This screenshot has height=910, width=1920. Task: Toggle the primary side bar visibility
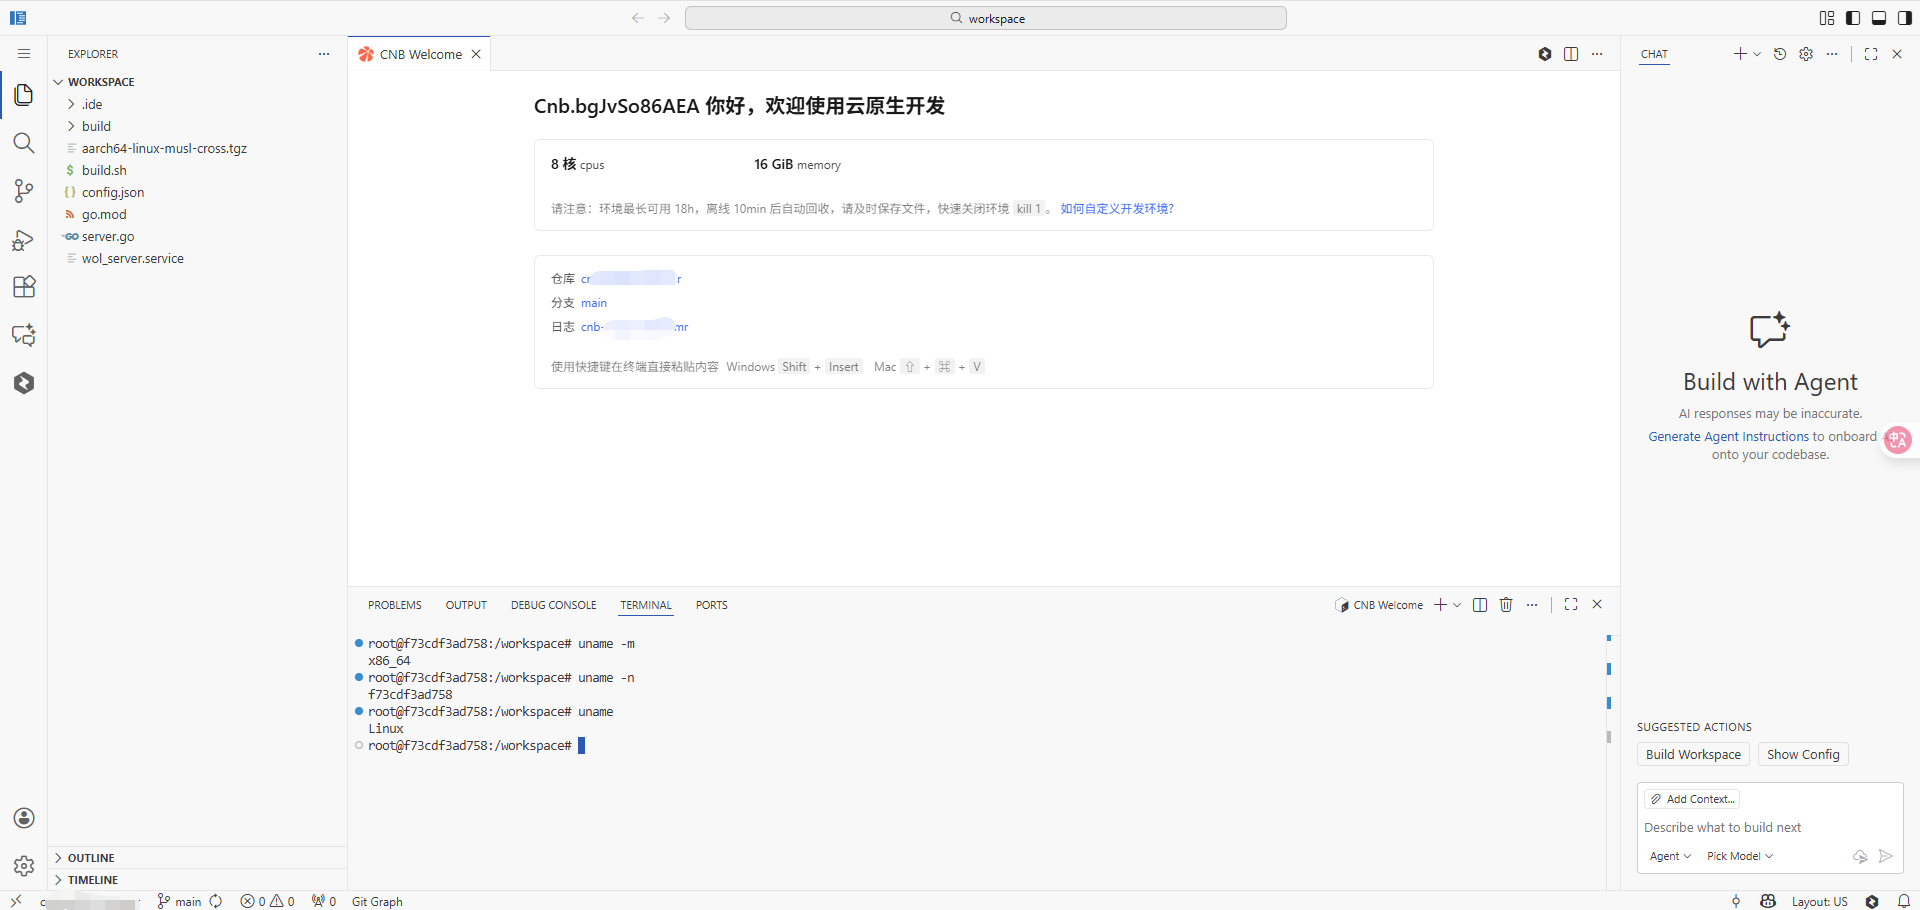tap(1853, 18)
